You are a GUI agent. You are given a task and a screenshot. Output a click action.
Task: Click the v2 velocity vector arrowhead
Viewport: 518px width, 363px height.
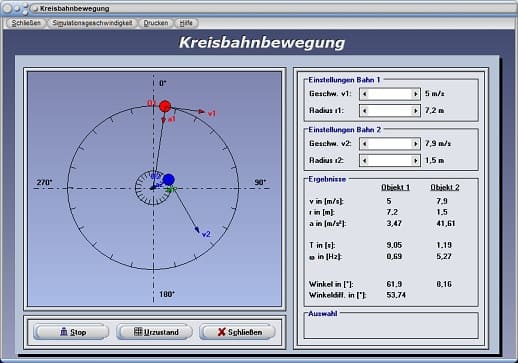click(197, 230)
